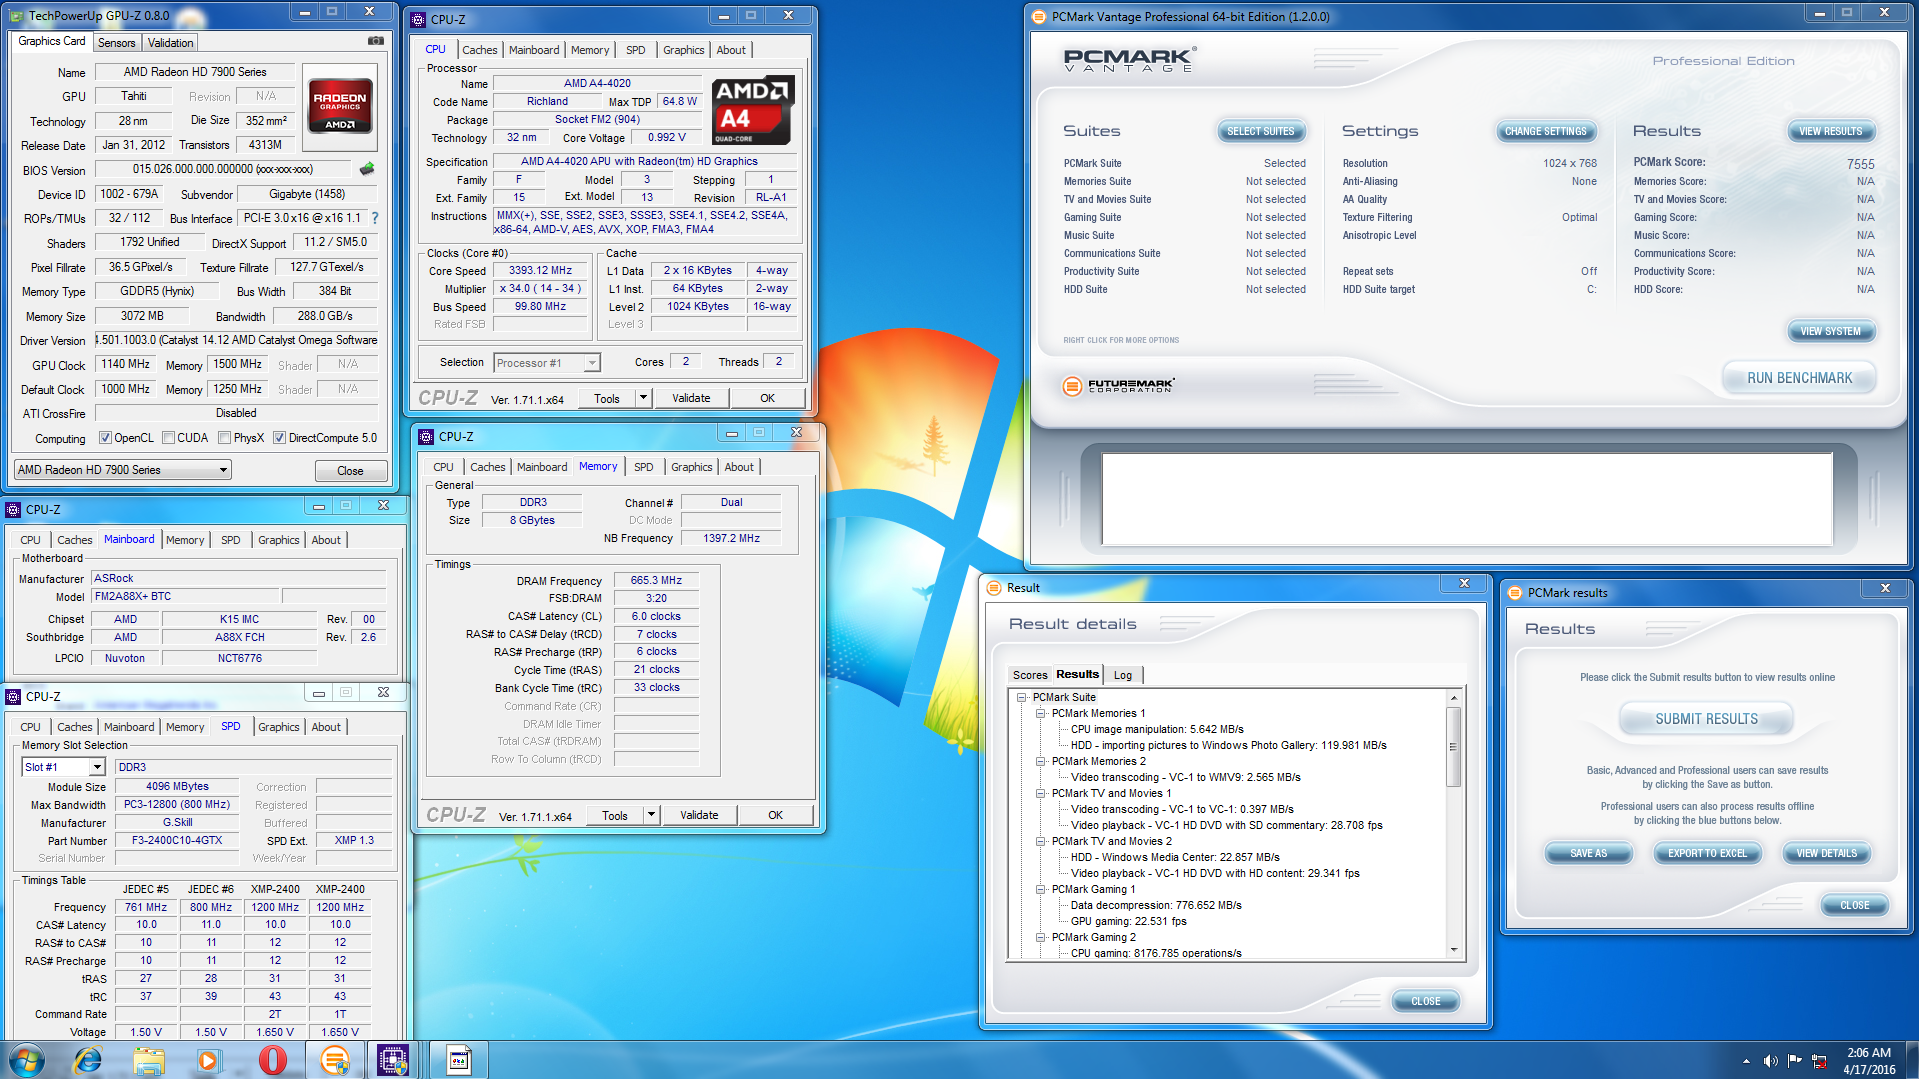1919x1079 pixels.
Task: Collapse the PCMark Gaming 1 node
Action: pyautogui.click(x=1041, y=889)
